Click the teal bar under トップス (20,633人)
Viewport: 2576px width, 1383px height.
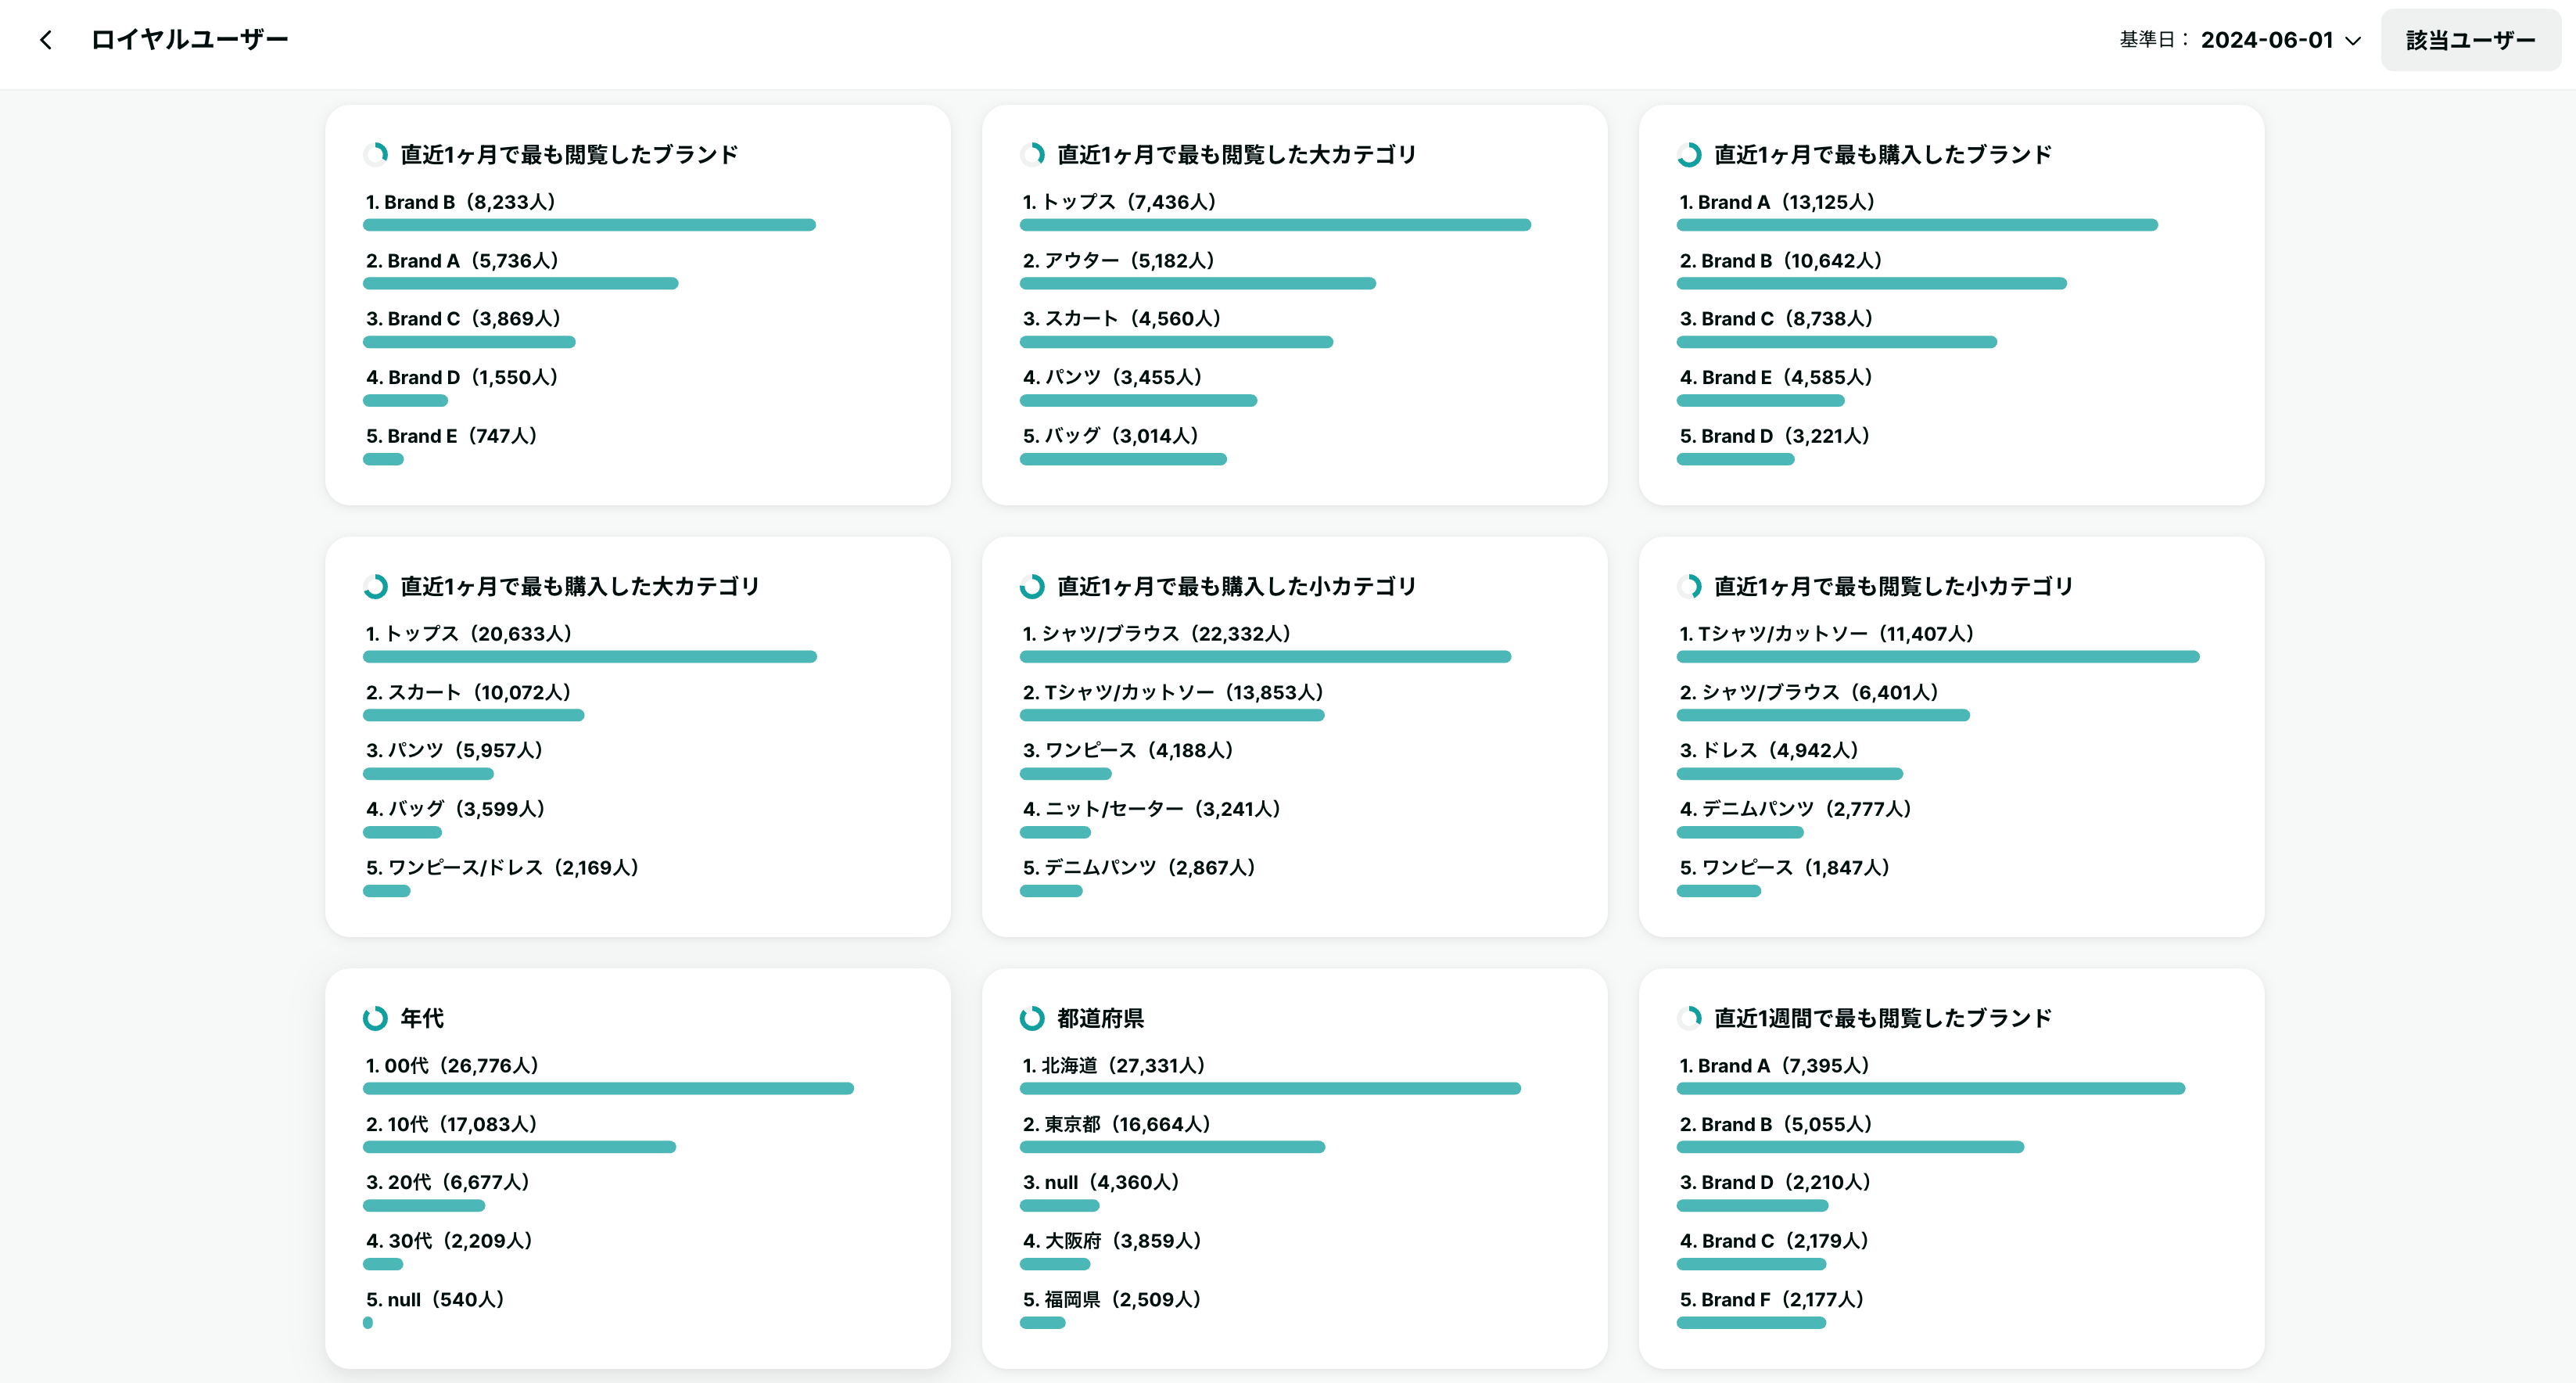point(590,657)
